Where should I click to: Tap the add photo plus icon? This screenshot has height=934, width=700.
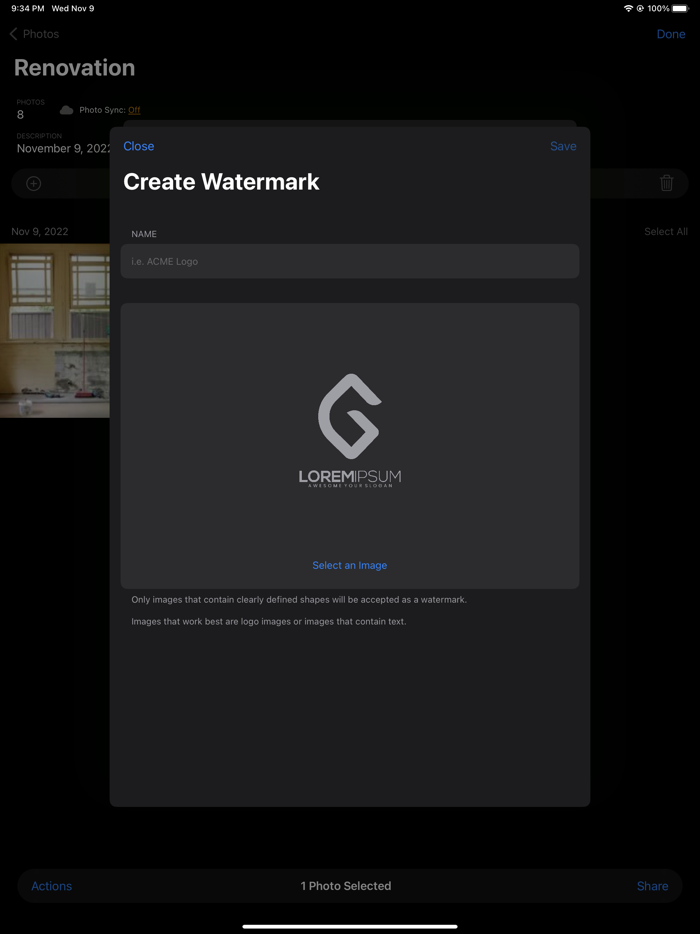point(33,183)
